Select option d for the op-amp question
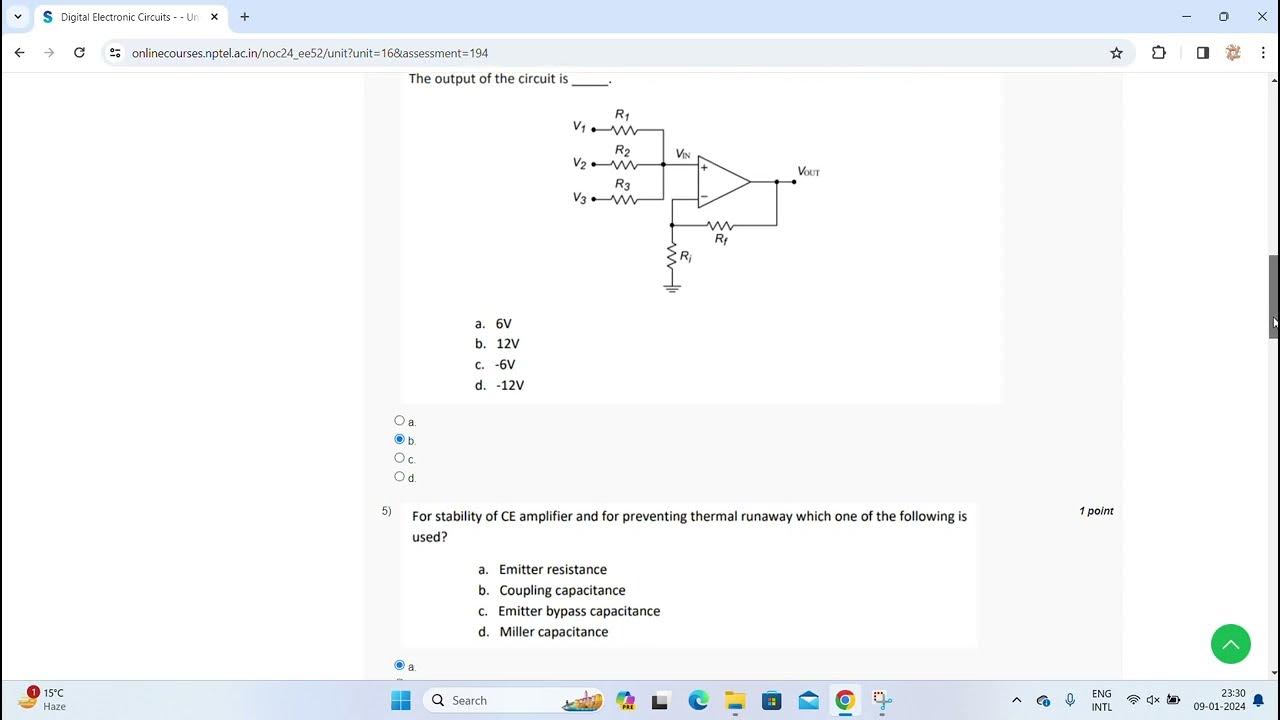1280x720 pixels. (x=400, y=476)
